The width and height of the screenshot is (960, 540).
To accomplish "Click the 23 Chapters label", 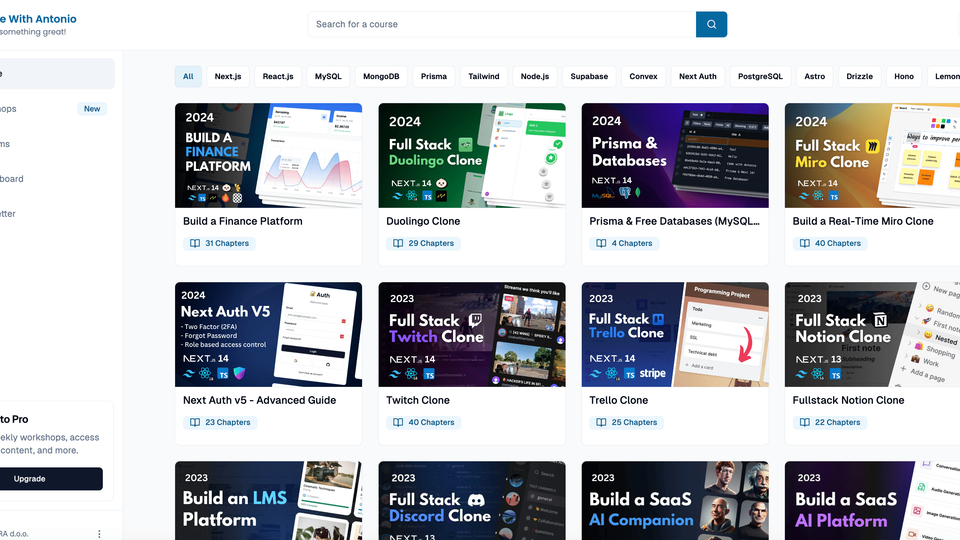I will [x=228, y=422].
